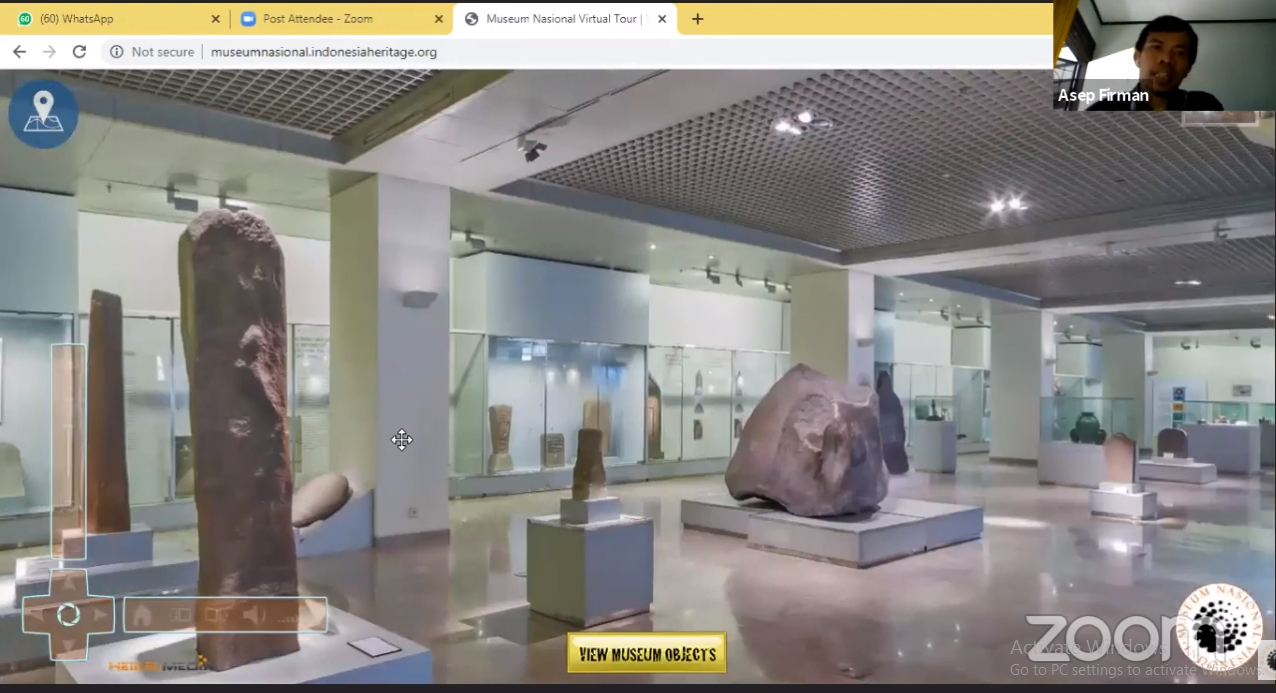
Task: Select Asep Firman's video thumbnail
Action: click(x=1164, y=55)
